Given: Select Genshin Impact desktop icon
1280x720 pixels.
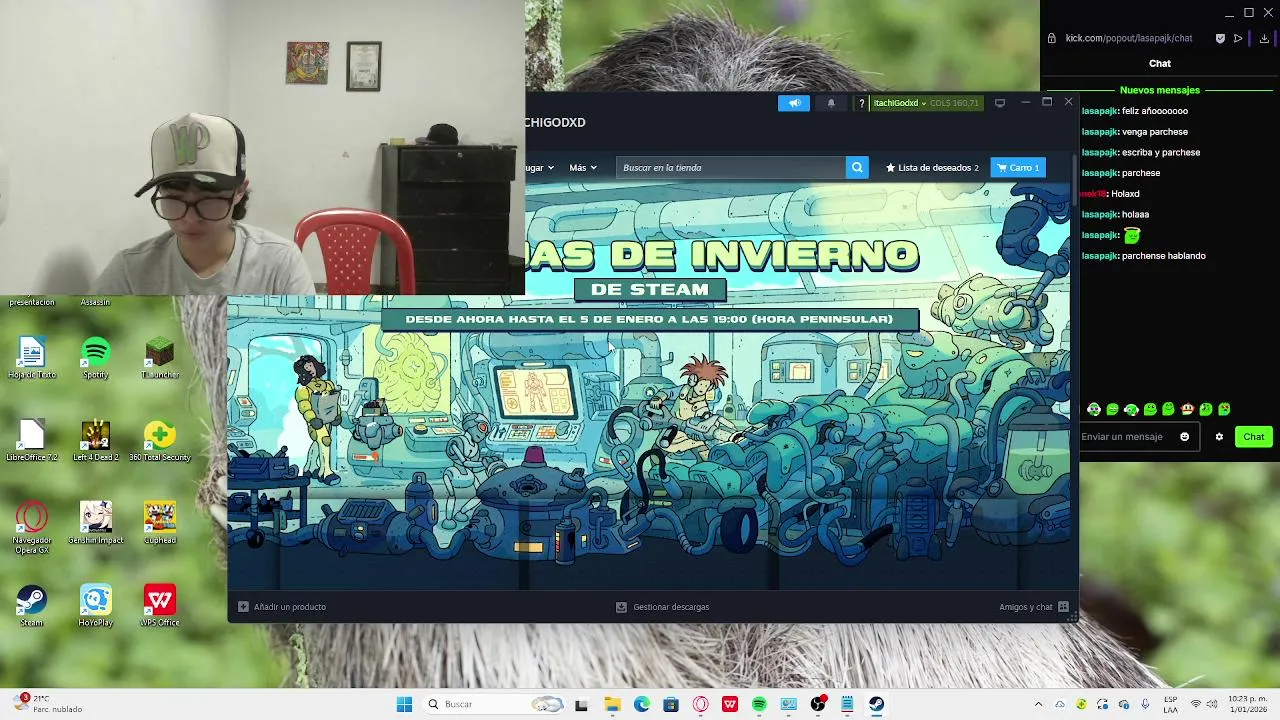Looking at the screenshot, I should tap(96, 523).
